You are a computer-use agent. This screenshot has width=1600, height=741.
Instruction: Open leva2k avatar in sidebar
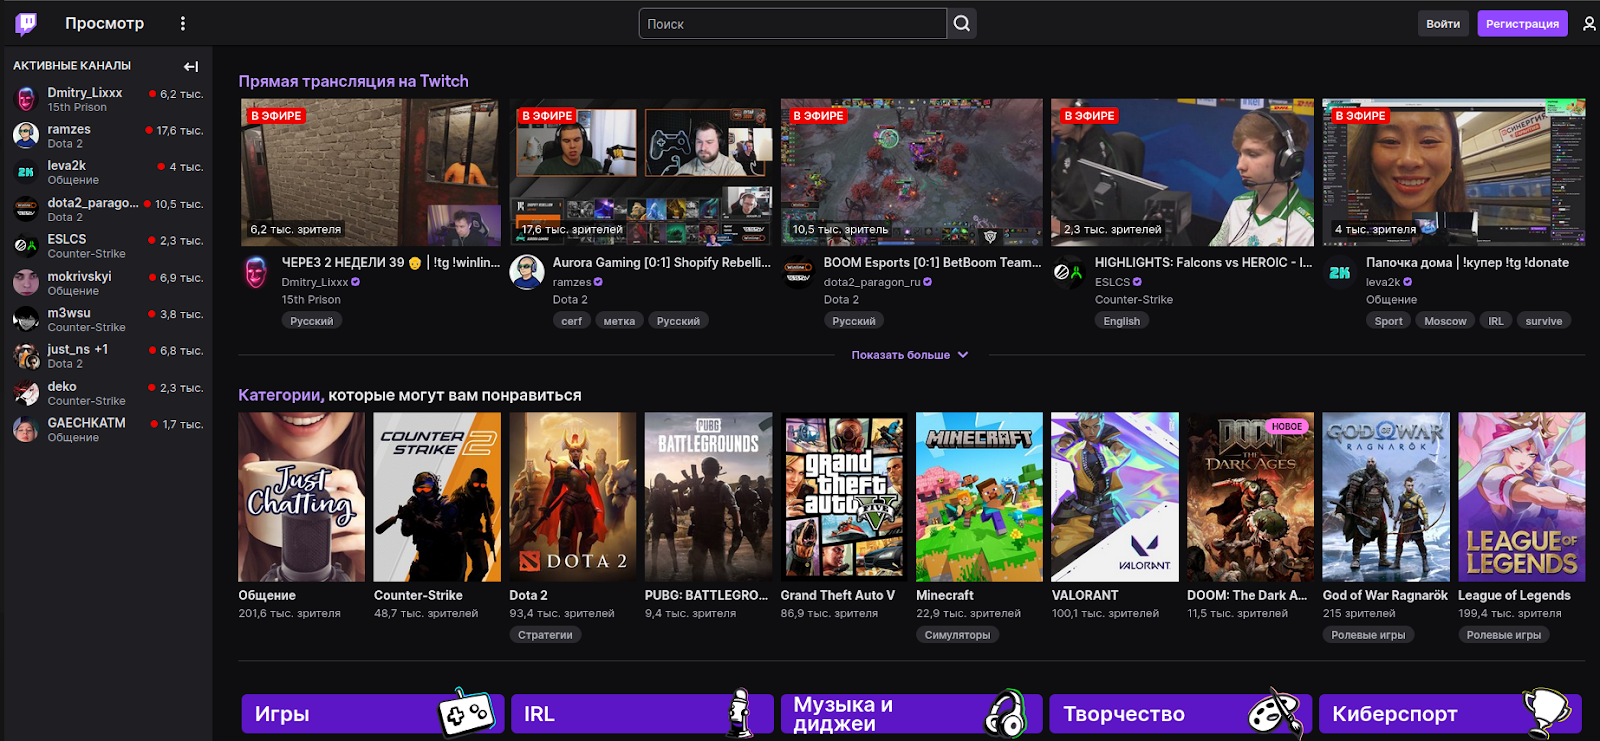pyautogui.click(x=26, y=172)
